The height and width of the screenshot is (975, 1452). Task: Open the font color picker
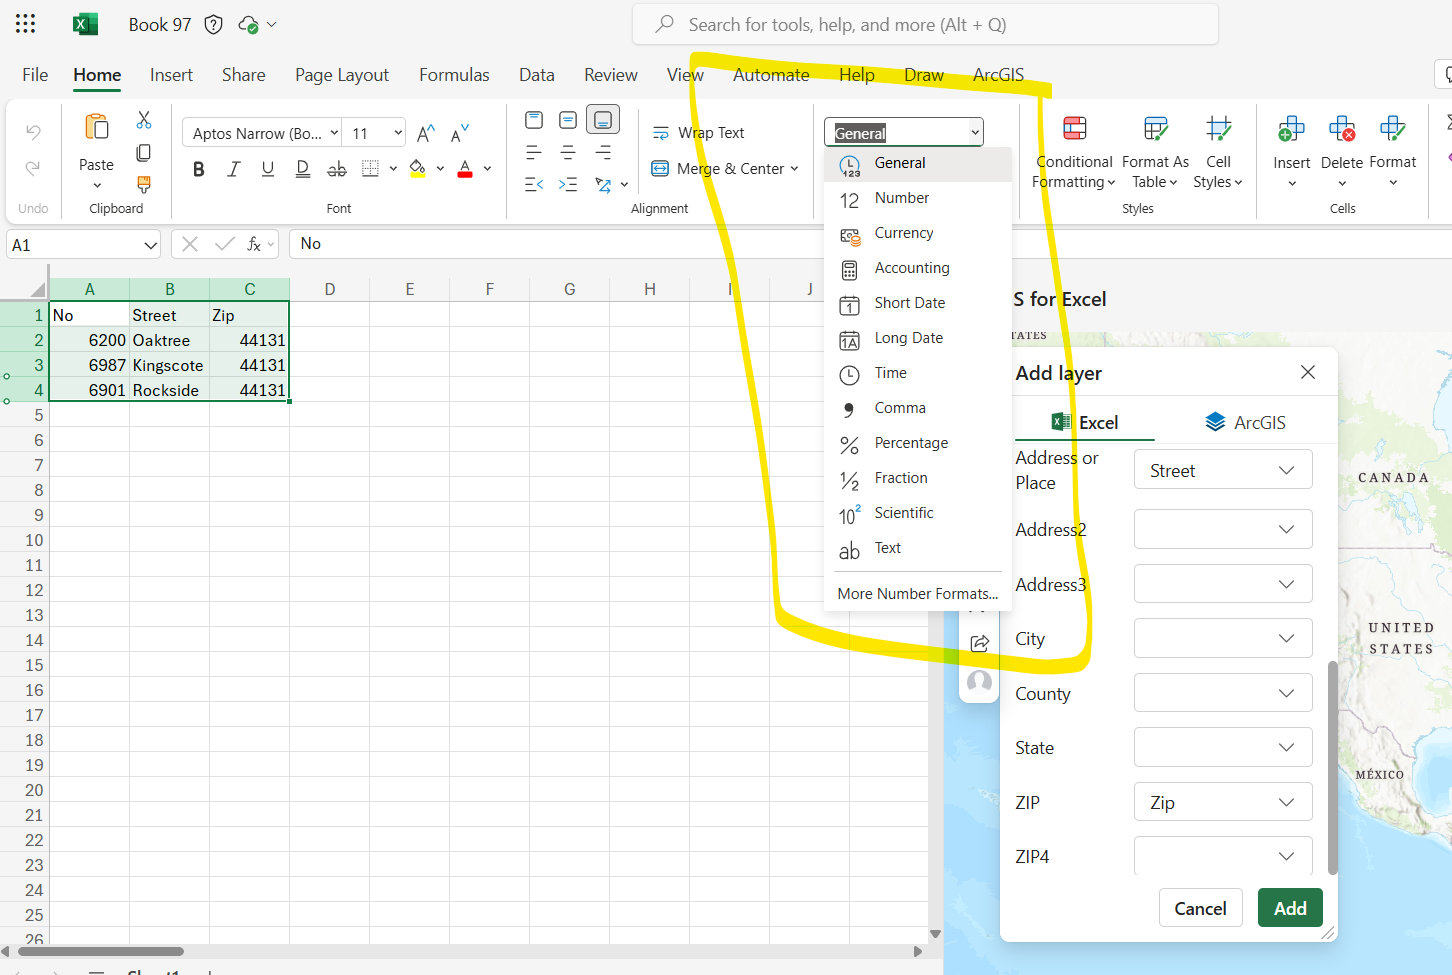(x=464, y=168)
